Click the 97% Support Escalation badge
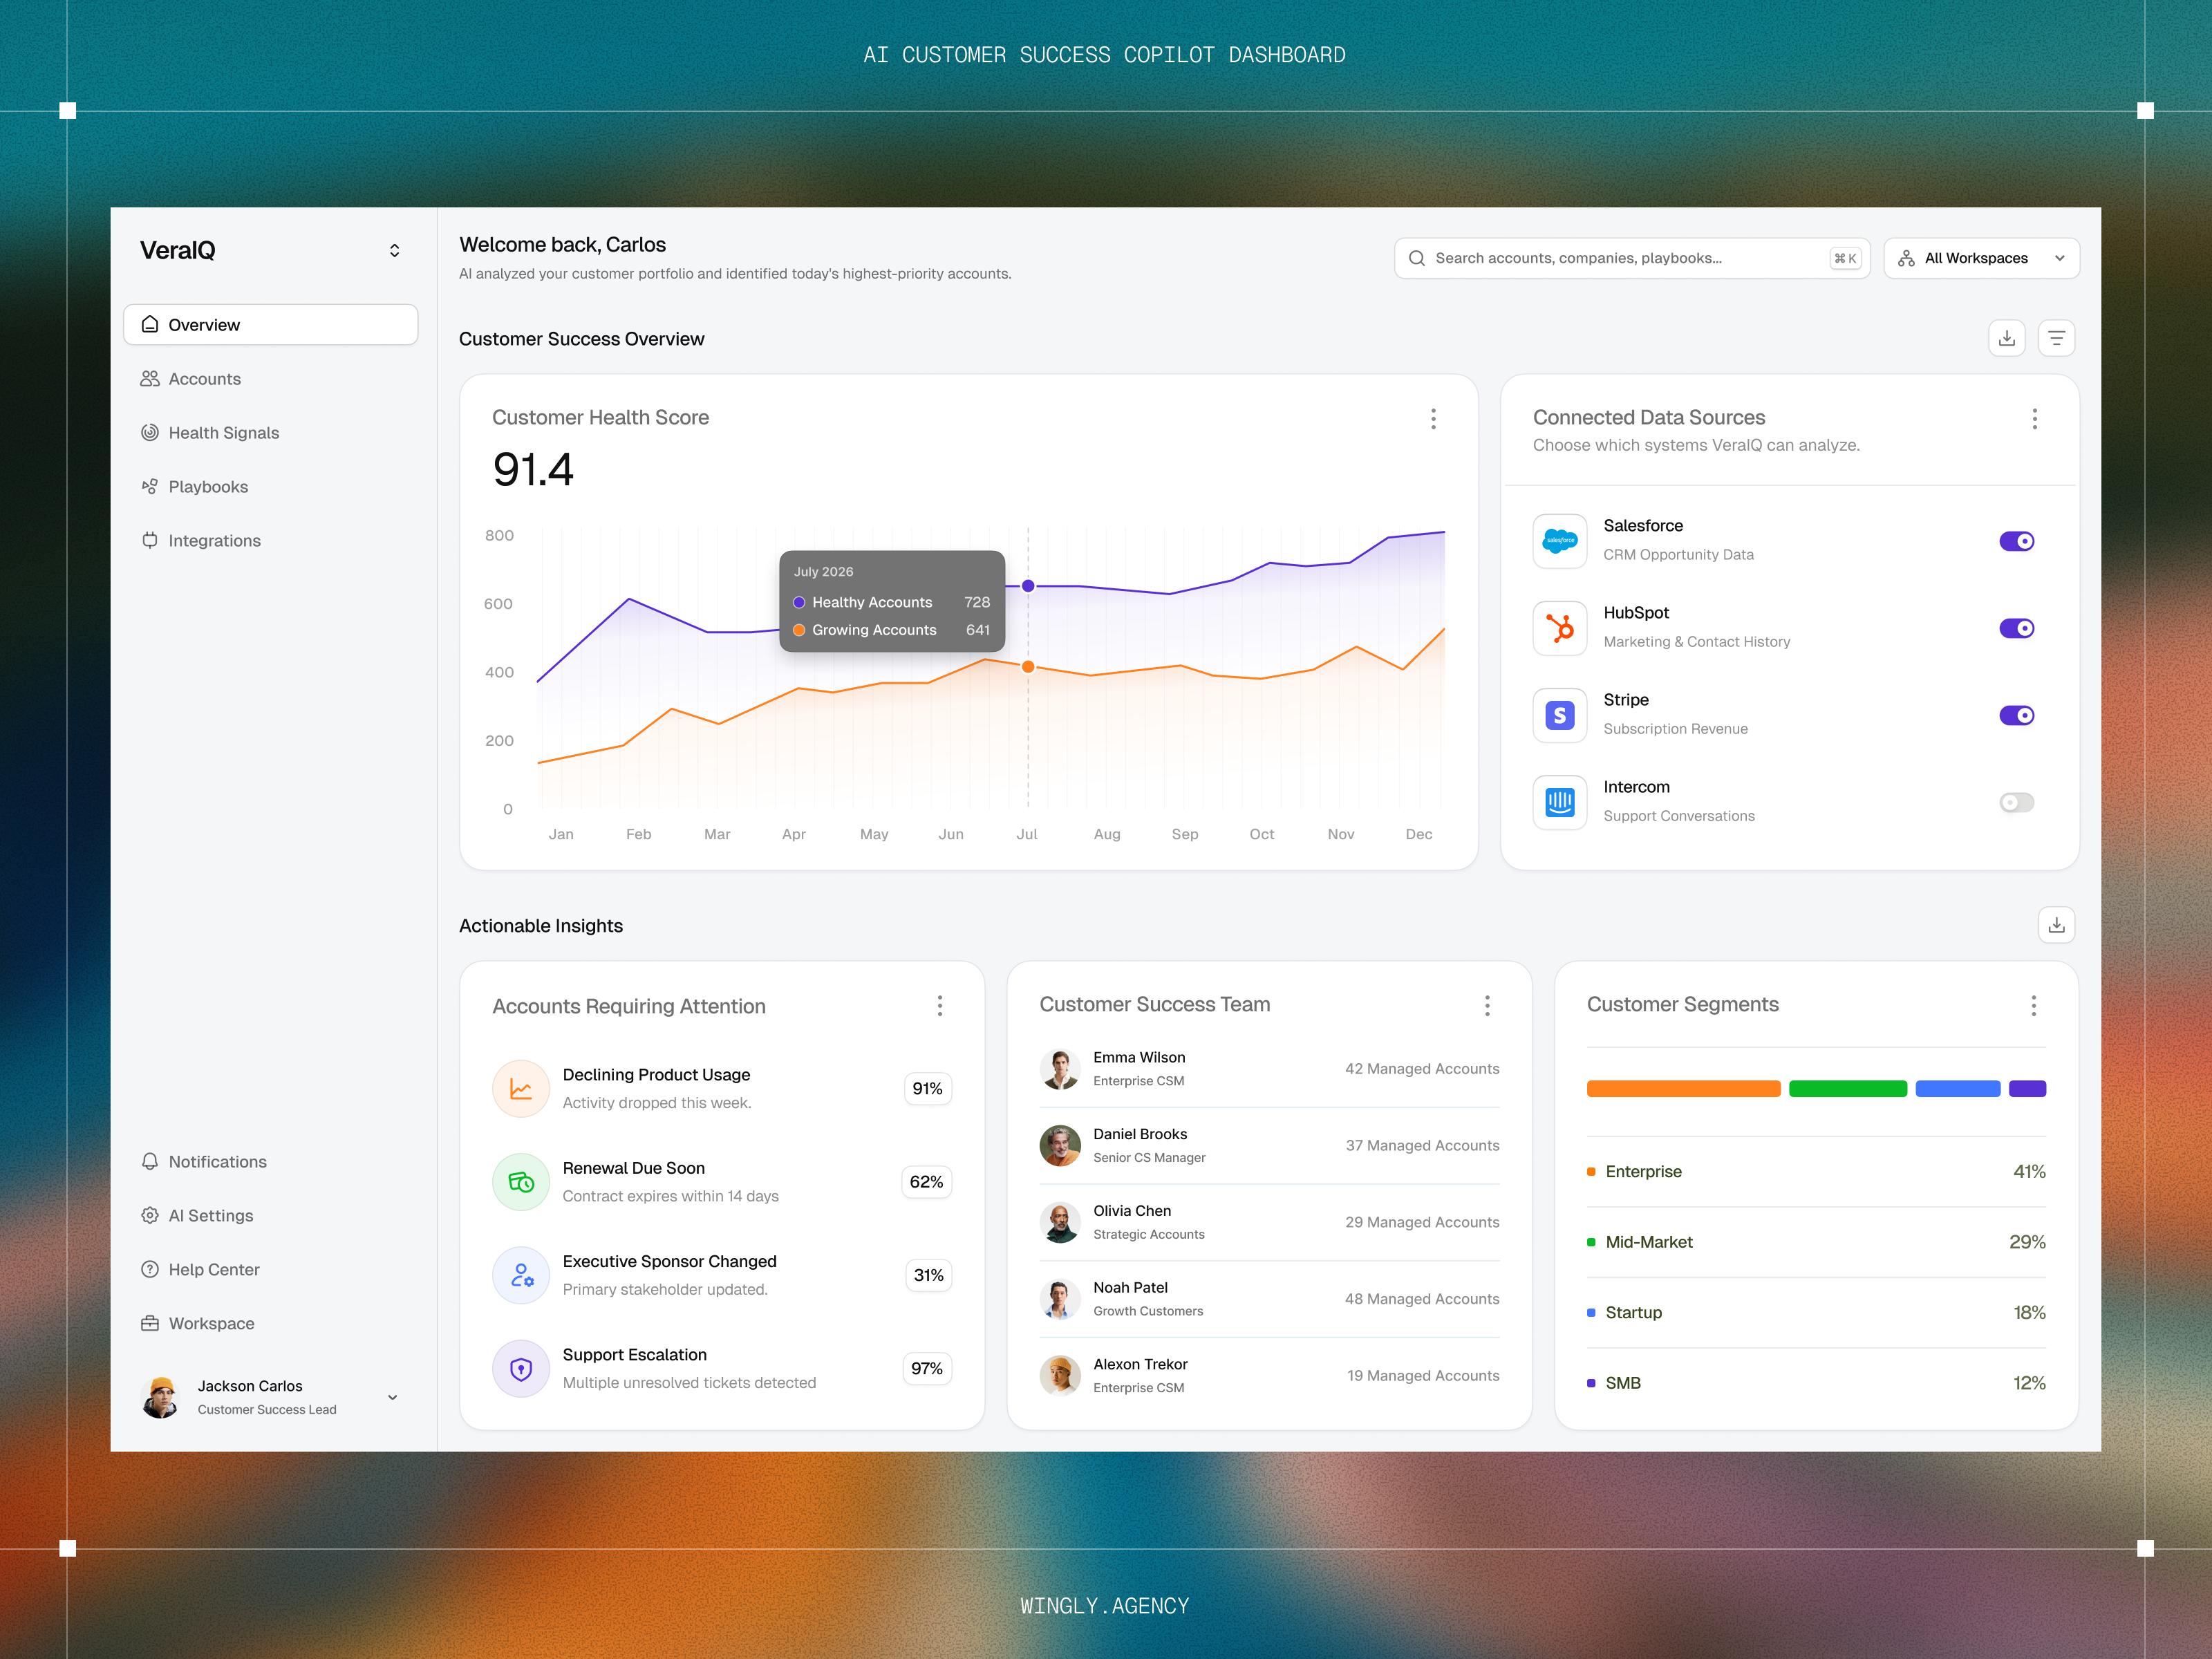The height and width of the screenshot is (1659, 2212). [x=927, y=1369]
